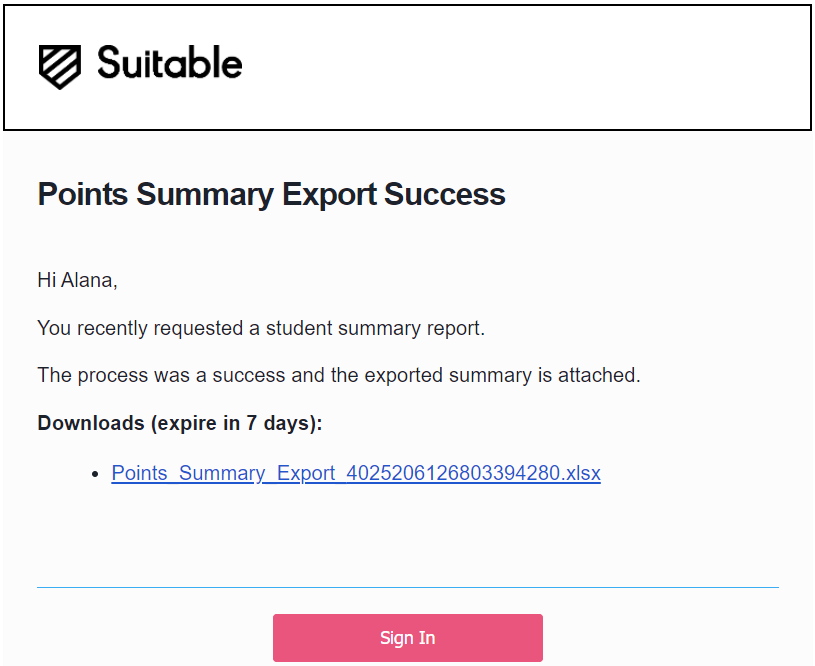Click the "You recently requested" sentence

(x=261, y=329)
